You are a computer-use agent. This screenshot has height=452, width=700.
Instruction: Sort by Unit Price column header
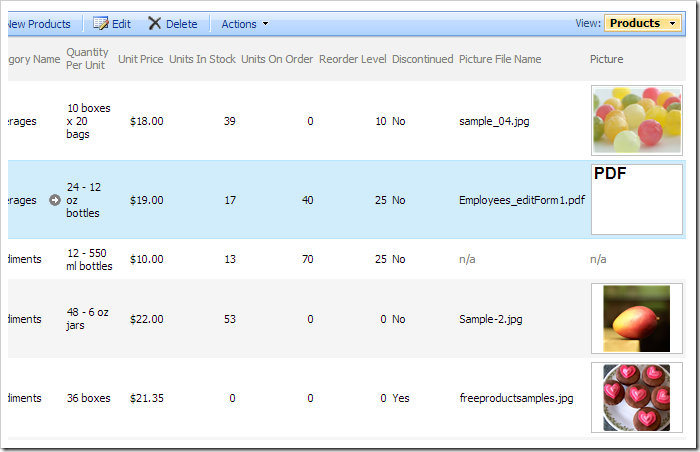click(x=140, y=59)
